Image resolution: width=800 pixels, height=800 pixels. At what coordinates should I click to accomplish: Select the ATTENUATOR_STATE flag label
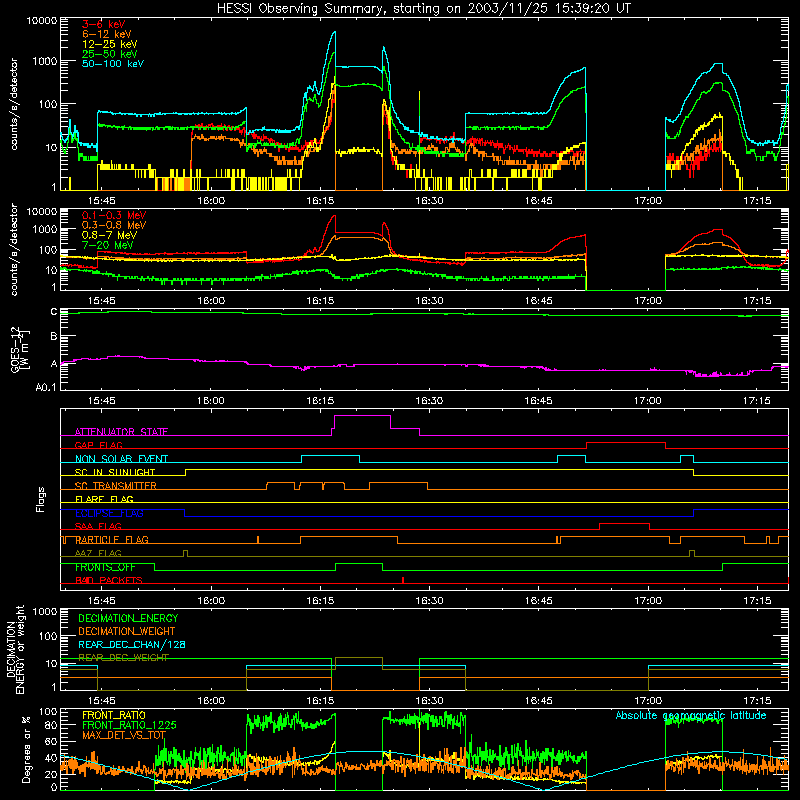point(121,432)
